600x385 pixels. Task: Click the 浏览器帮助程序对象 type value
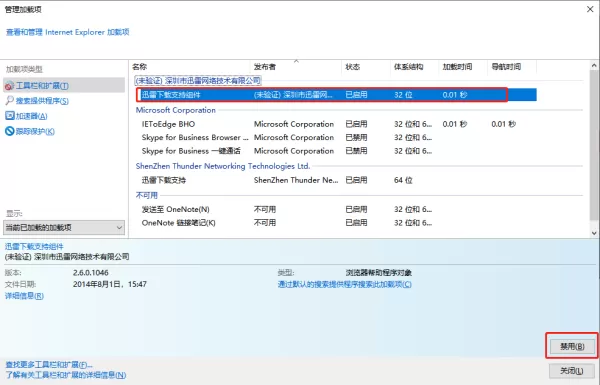point(378,272)
